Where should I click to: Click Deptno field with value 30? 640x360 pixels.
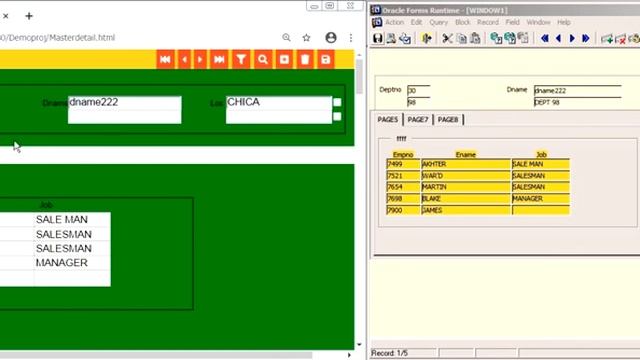(418, 91)
